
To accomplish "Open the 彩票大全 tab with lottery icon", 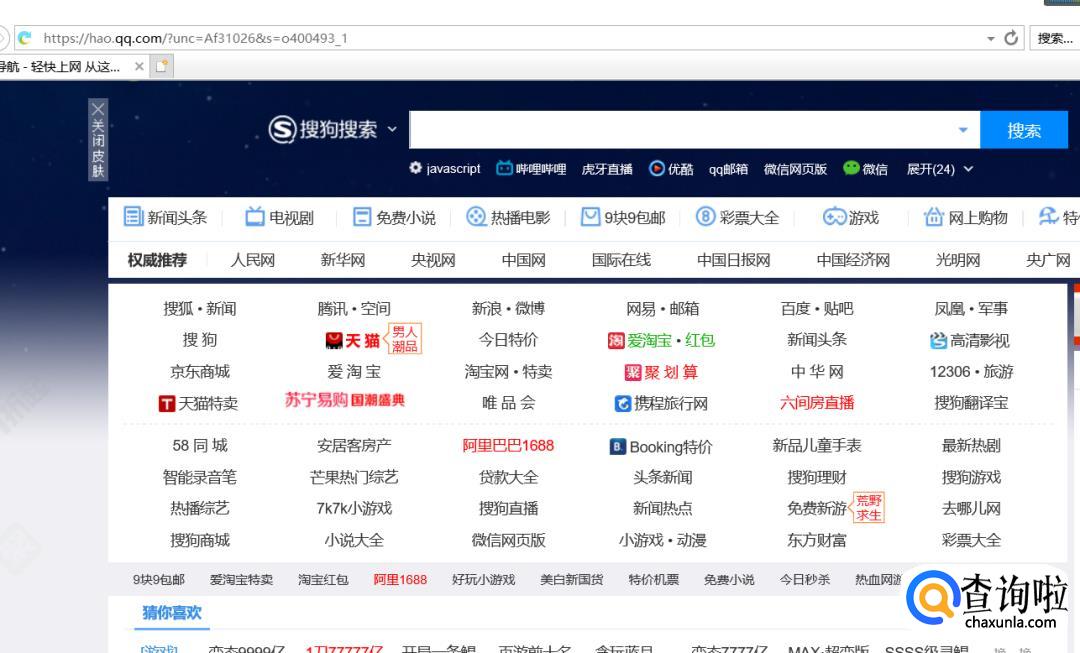I will pos(737,217).
